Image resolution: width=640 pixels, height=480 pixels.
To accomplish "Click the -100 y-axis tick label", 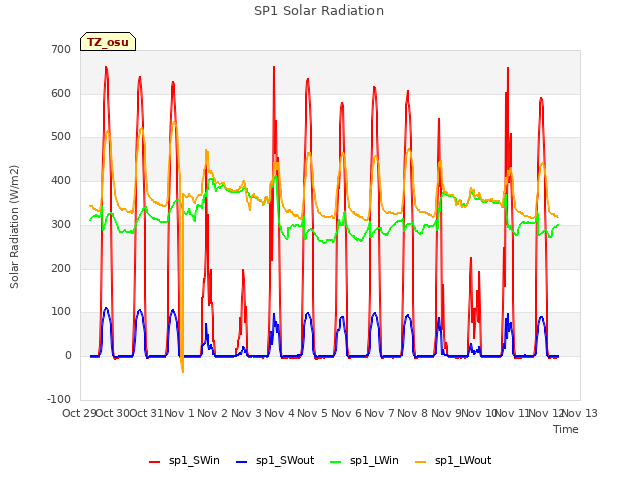I will click(x=59, y=399).
